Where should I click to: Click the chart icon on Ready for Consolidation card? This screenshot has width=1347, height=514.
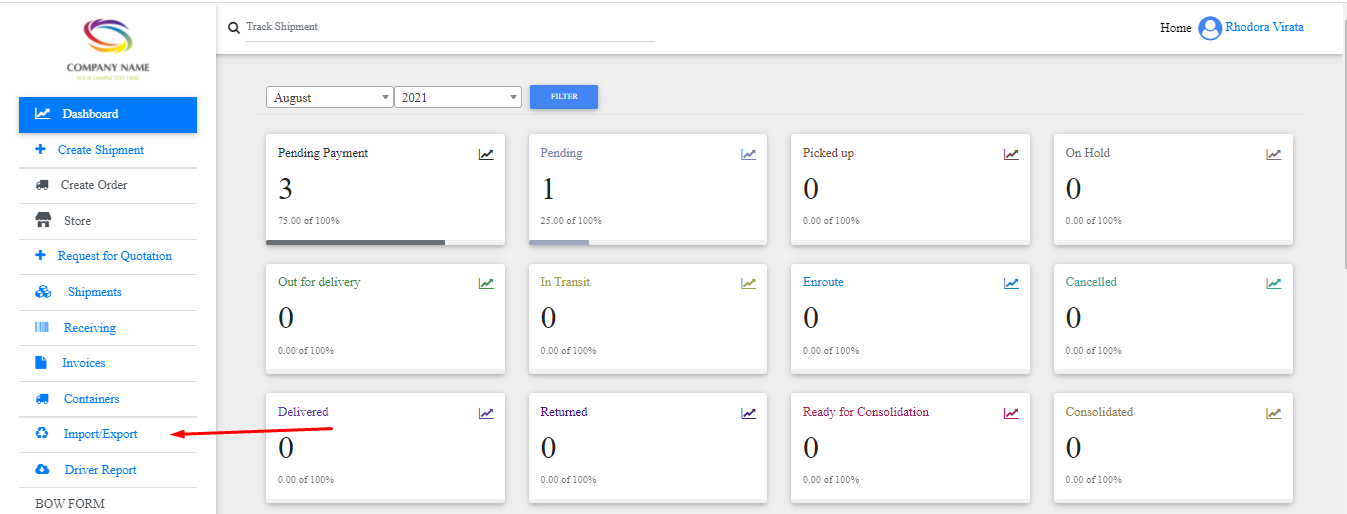pos(1011,413)
